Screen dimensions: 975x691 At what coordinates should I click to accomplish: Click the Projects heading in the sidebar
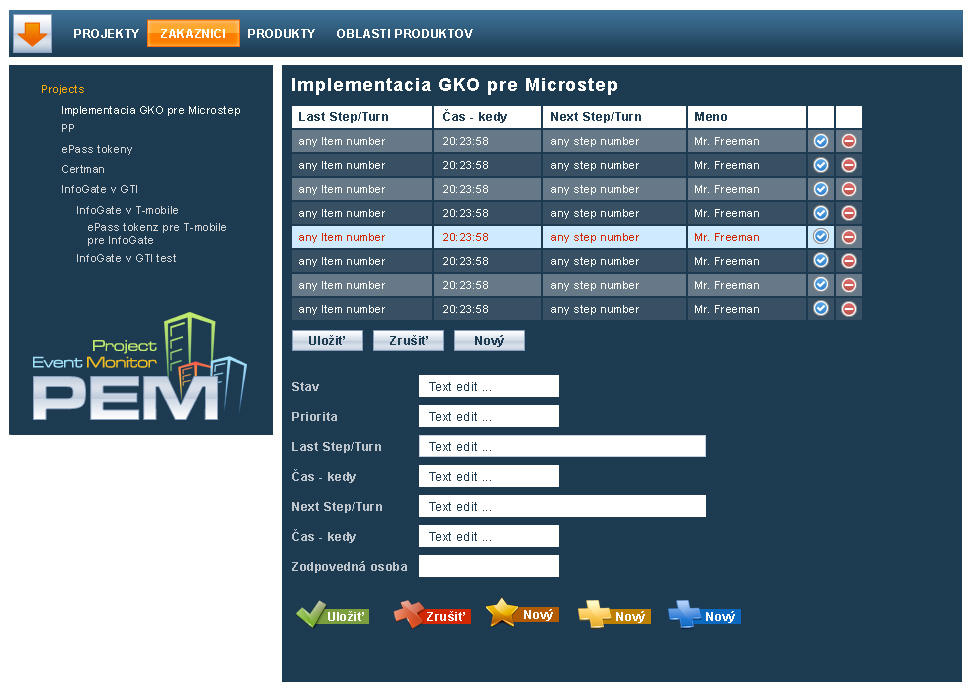tap(63, 90)
